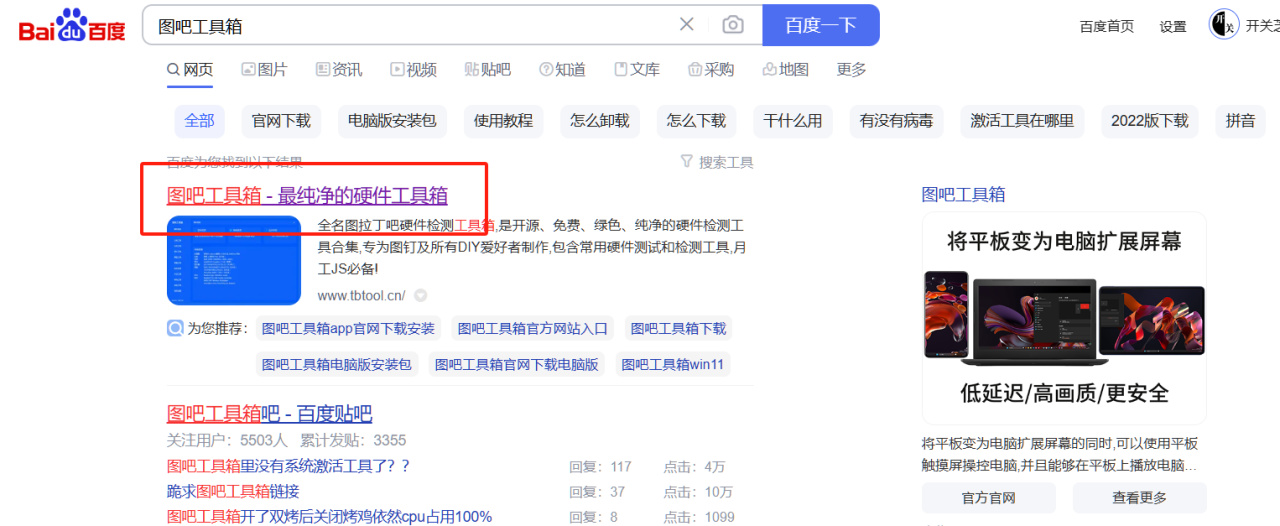Select the 拼音 filter chip

[1240, 120]
